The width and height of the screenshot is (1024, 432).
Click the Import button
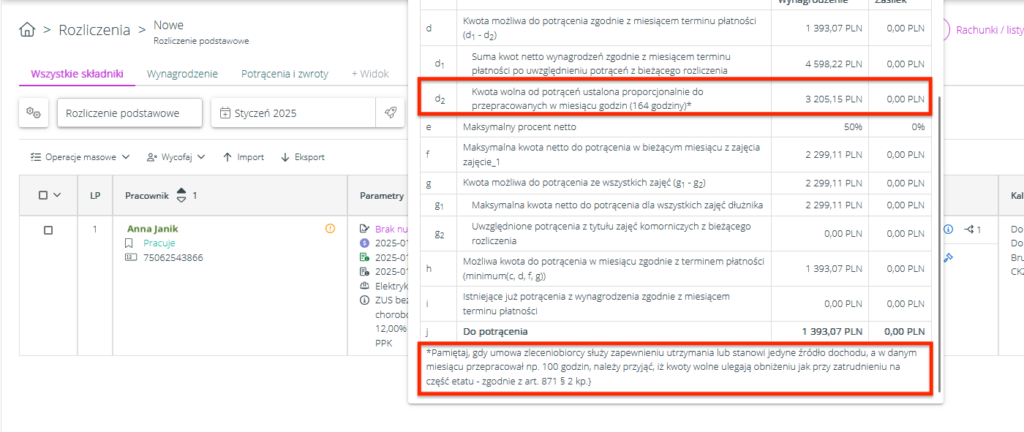click(x=243, y=157)
